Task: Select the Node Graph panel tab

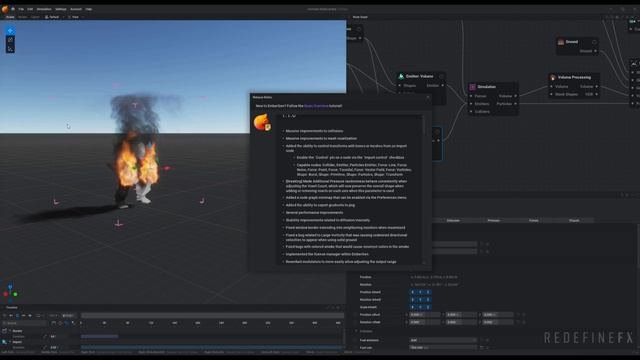Action: [360, 17]
